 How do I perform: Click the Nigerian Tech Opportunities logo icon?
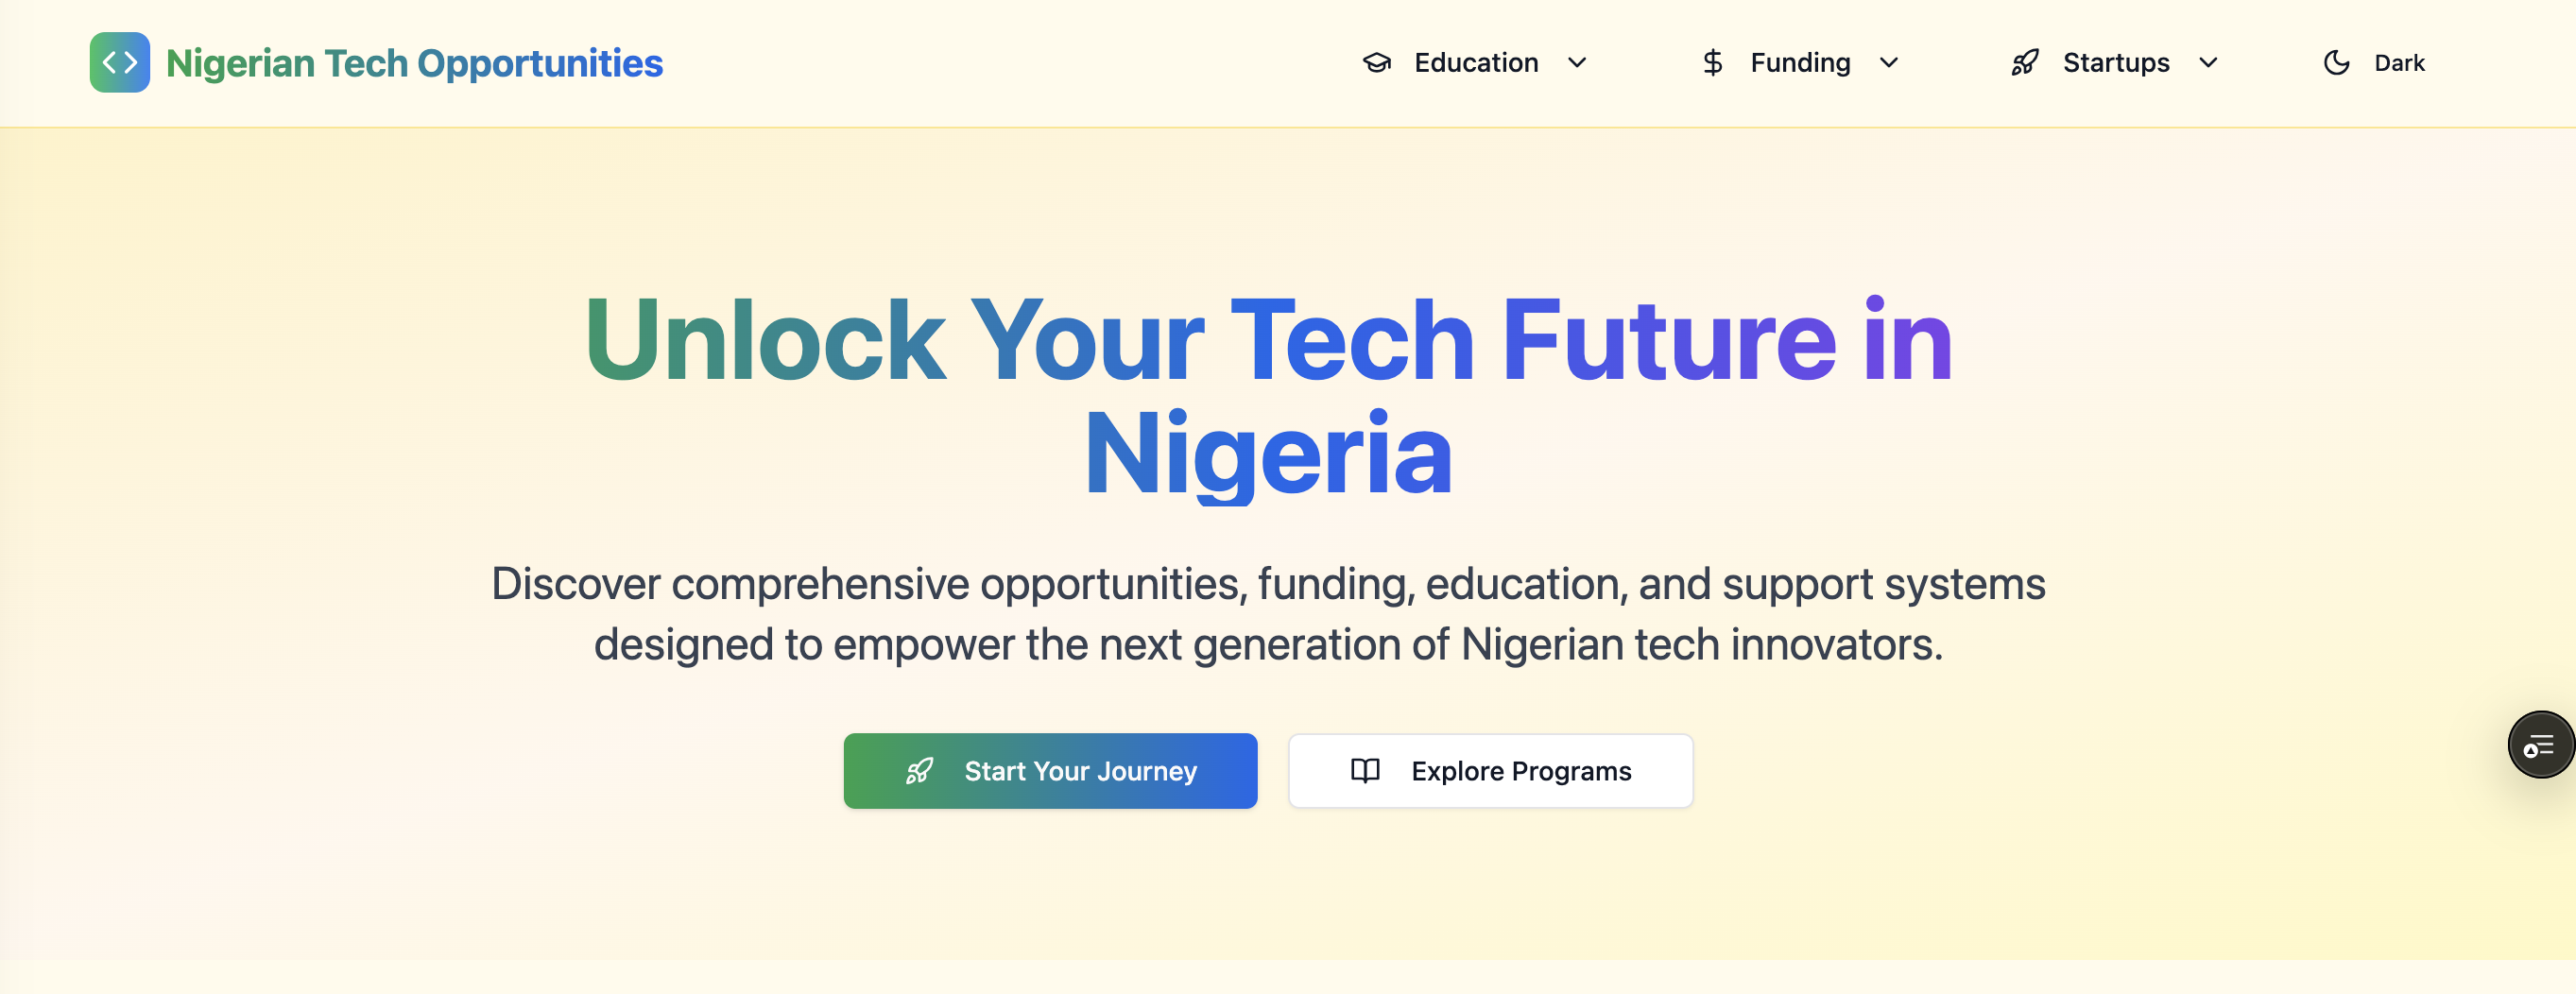tap(119, 61)
